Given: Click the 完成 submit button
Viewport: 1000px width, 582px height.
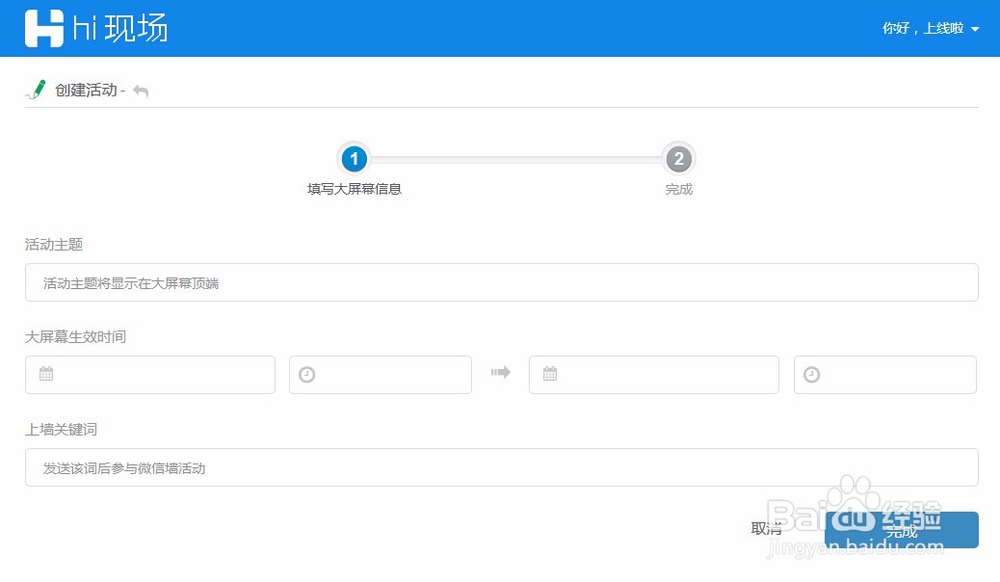Looking at the screenshot, I should (x=901, y=530).
